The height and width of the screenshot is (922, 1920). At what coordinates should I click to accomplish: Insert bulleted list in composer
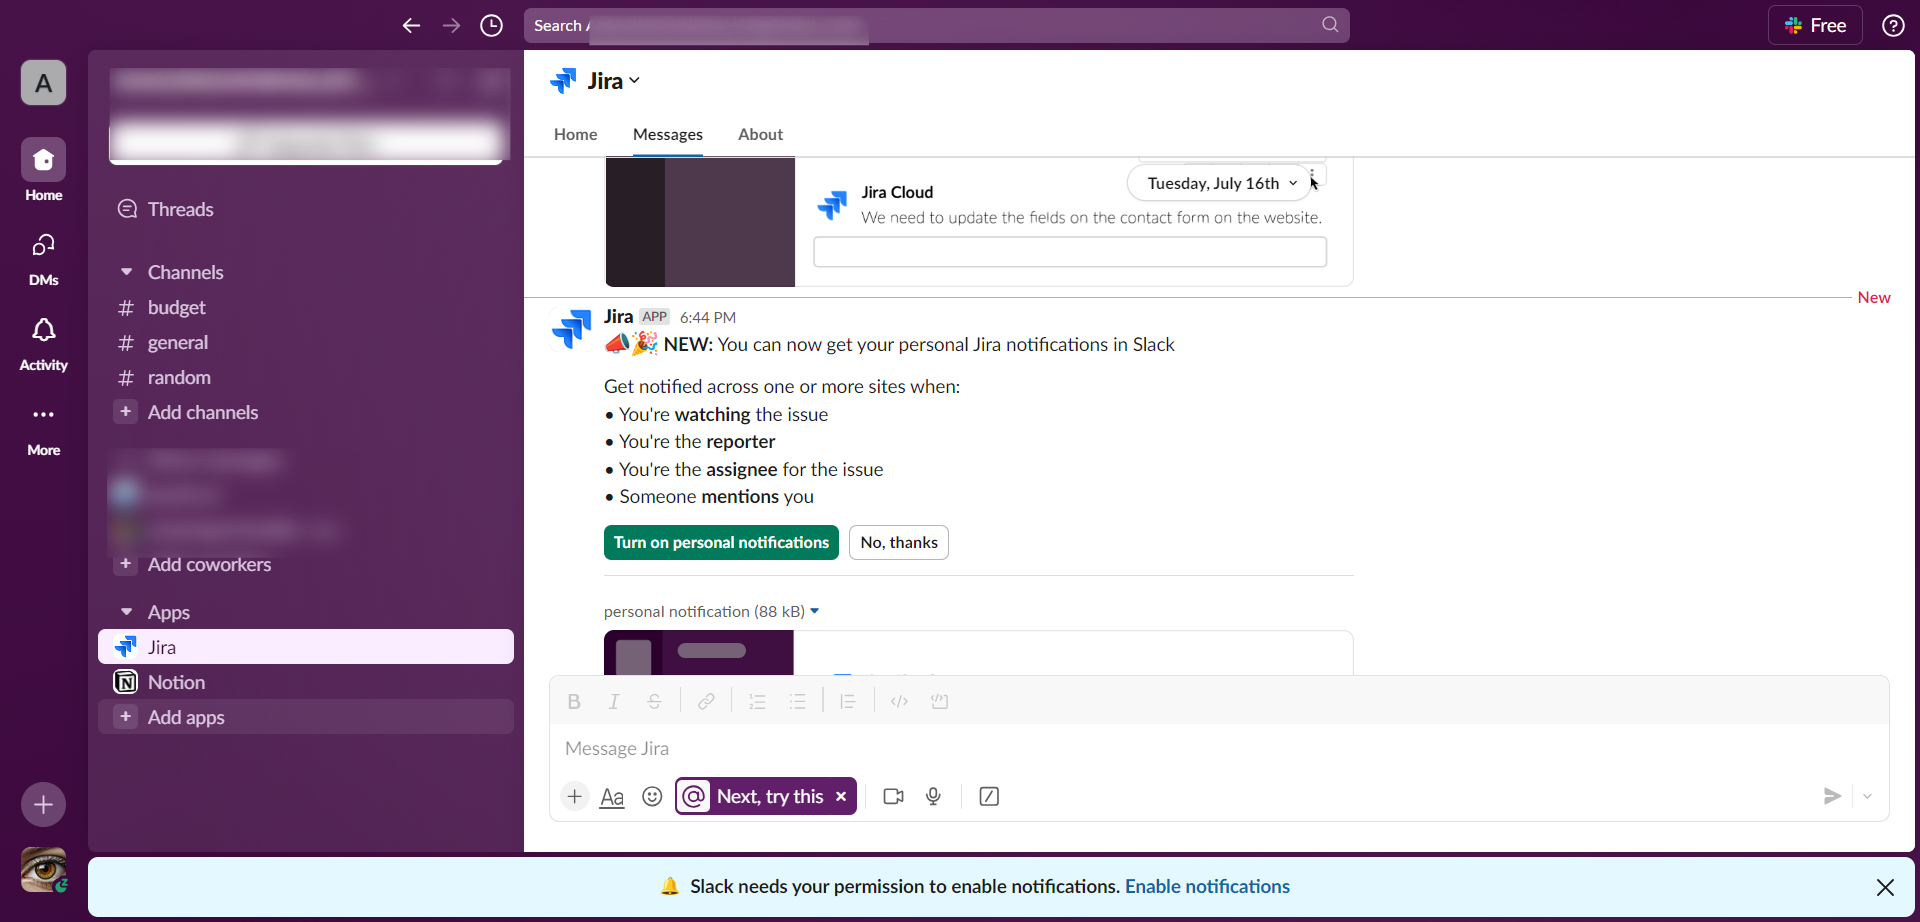click(x=797, y=702)
